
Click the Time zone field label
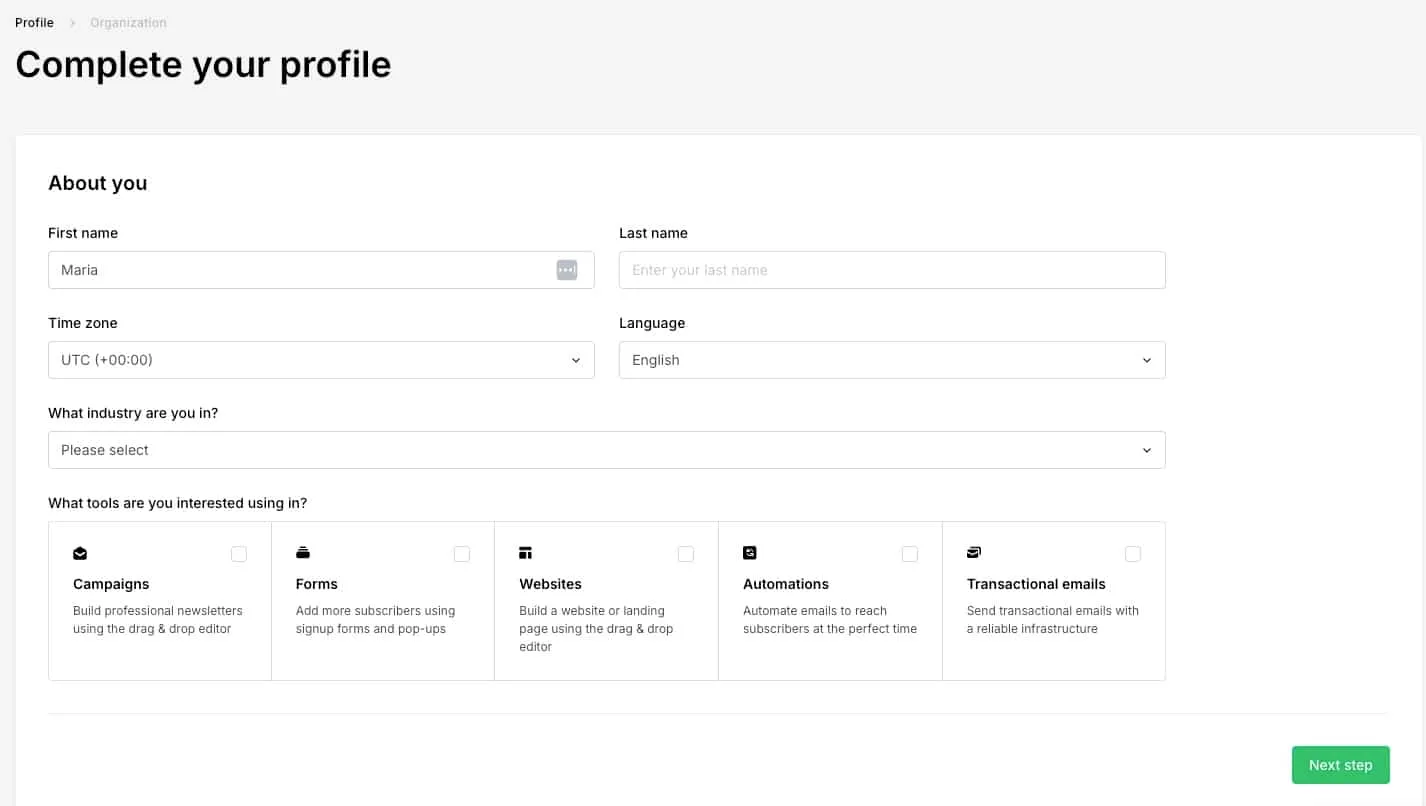click(x=83, y=323)
